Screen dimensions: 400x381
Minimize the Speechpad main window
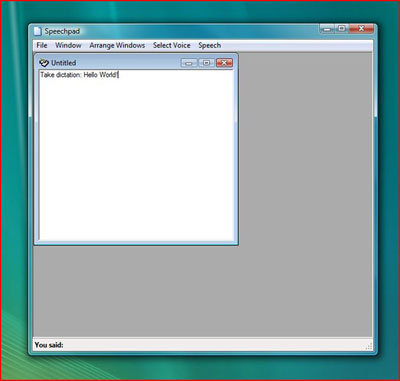(x=327, y=29)
